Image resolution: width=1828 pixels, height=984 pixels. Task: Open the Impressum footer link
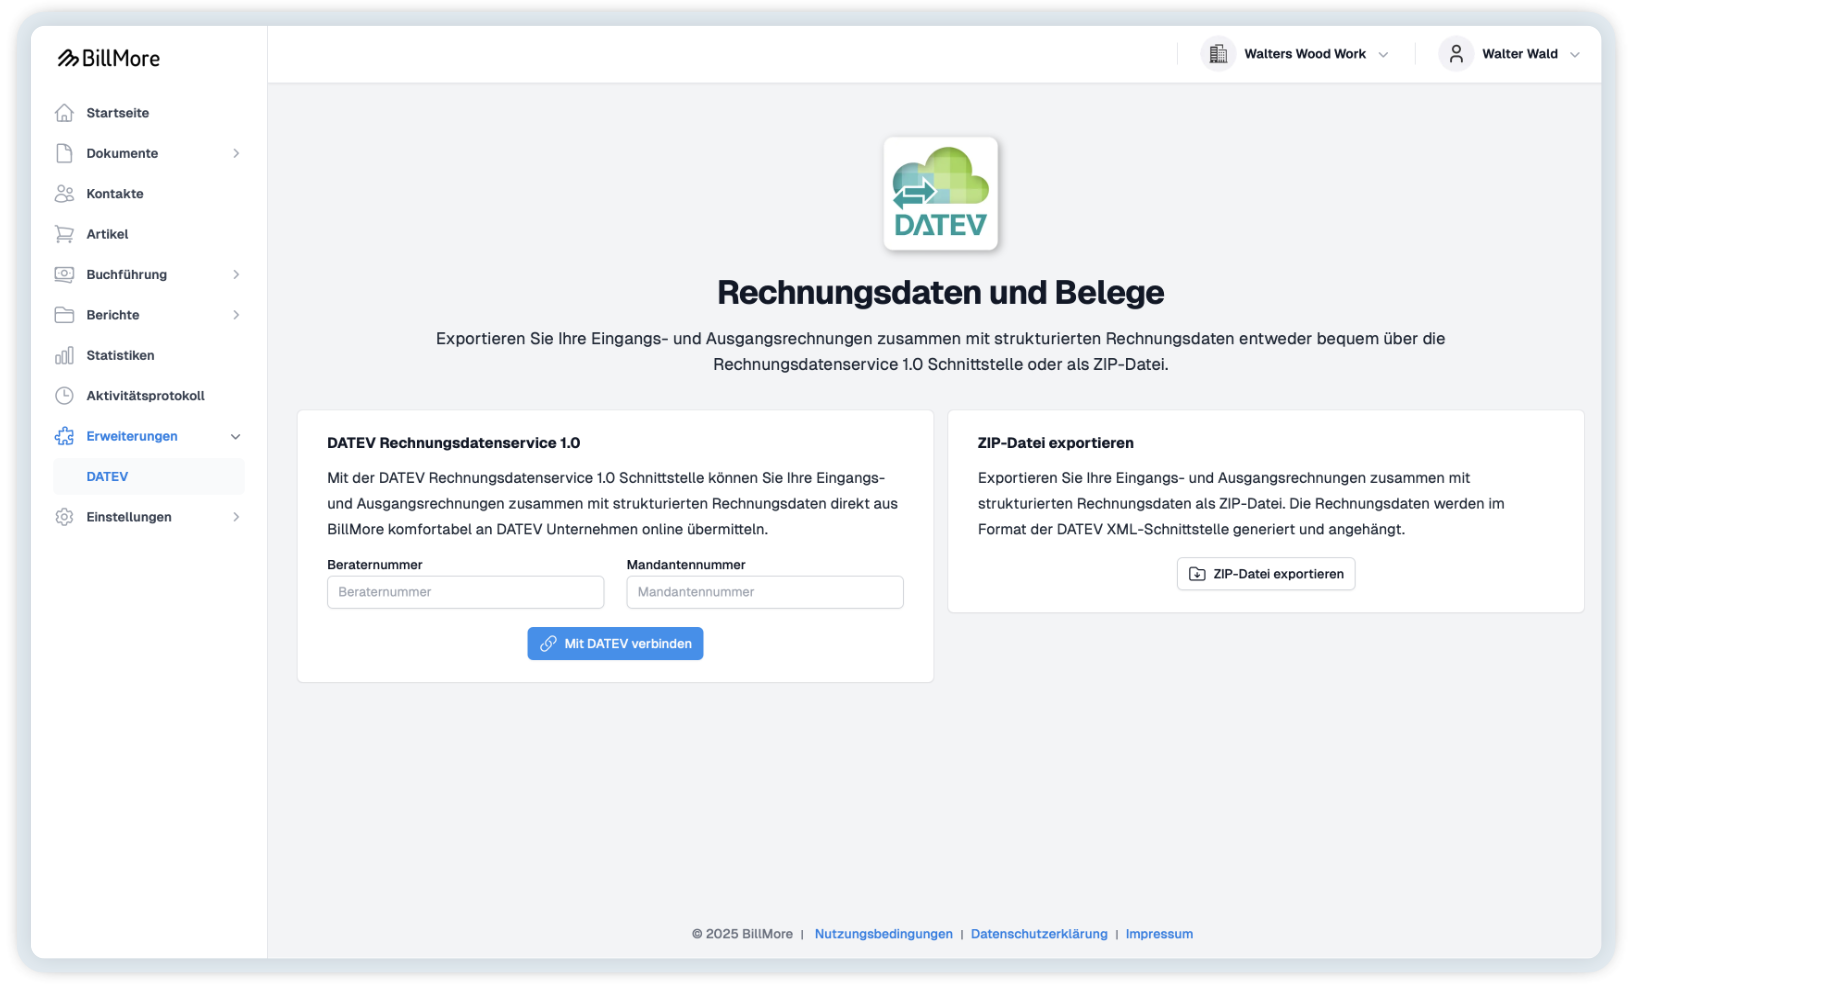(1159, 934)
